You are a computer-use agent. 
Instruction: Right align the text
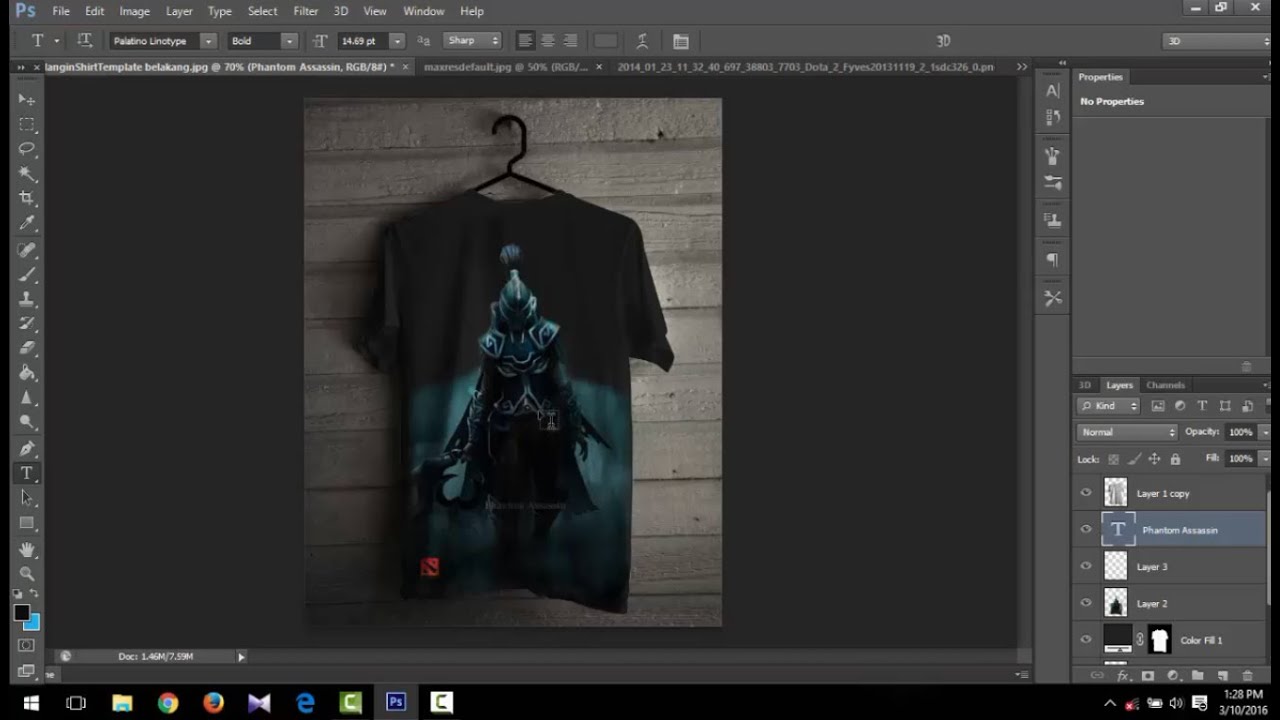click(570, 41)
